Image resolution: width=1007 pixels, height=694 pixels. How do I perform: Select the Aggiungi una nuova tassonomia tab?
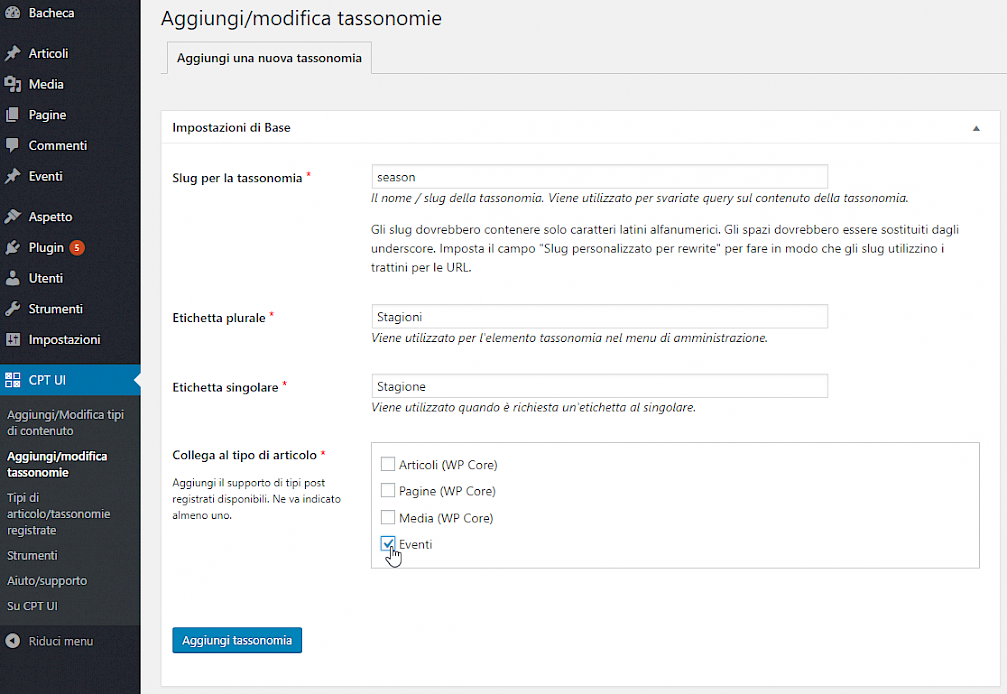[269, 58]
